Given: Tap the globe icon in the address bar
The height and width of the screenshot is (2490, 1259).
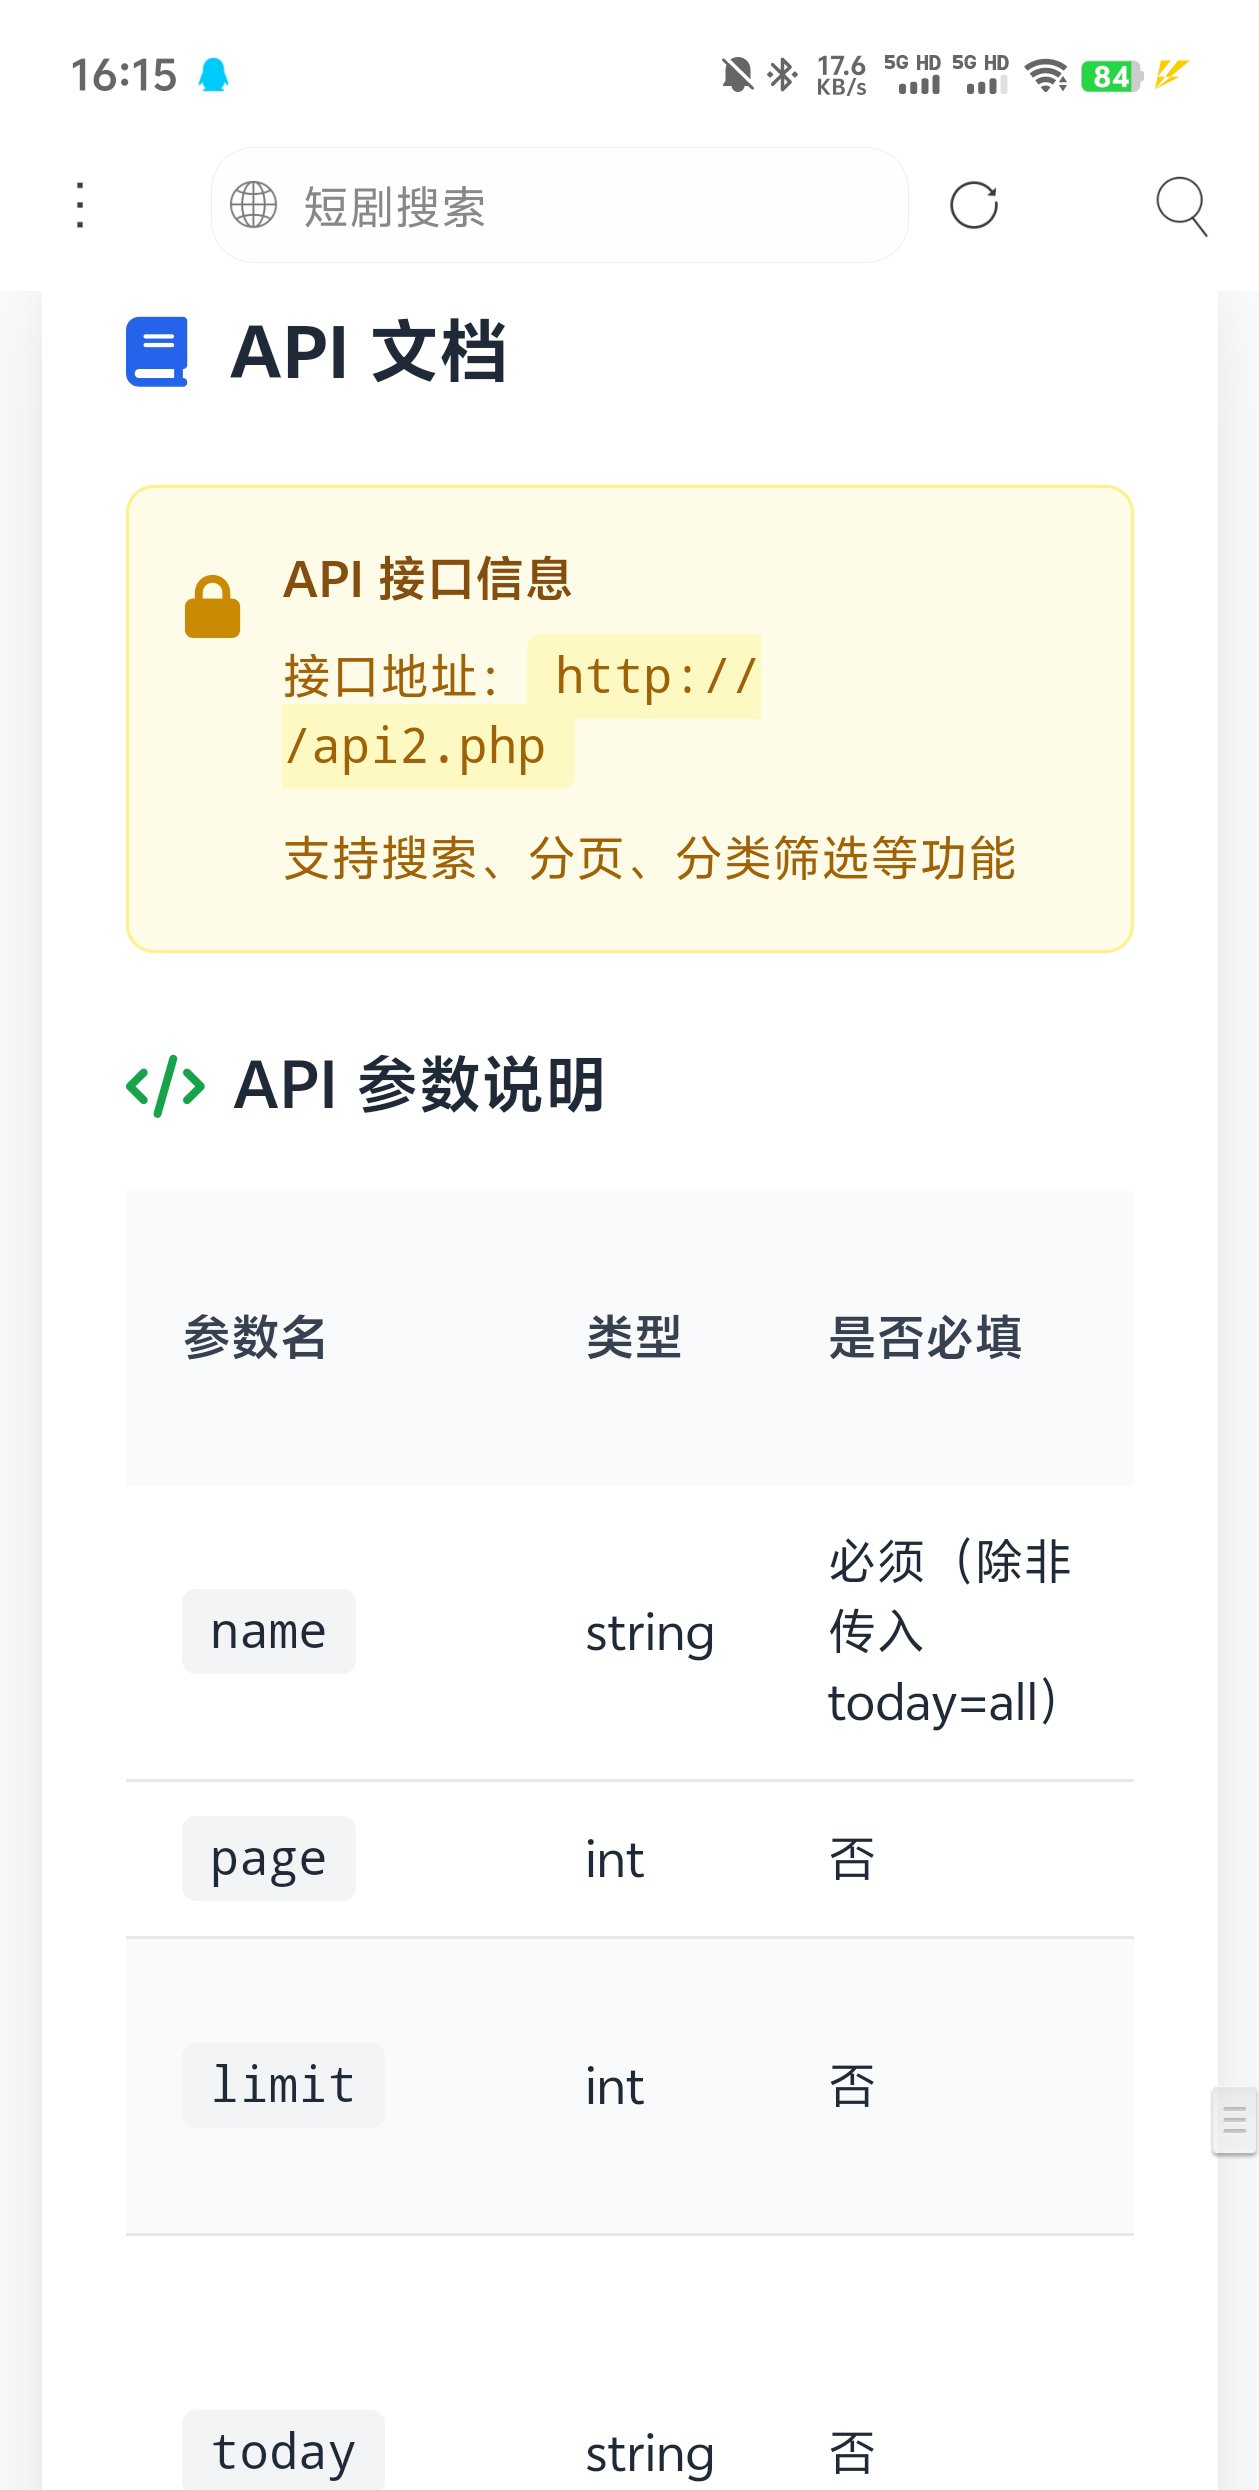Looking at the screenshot, I should coord(253,206).
